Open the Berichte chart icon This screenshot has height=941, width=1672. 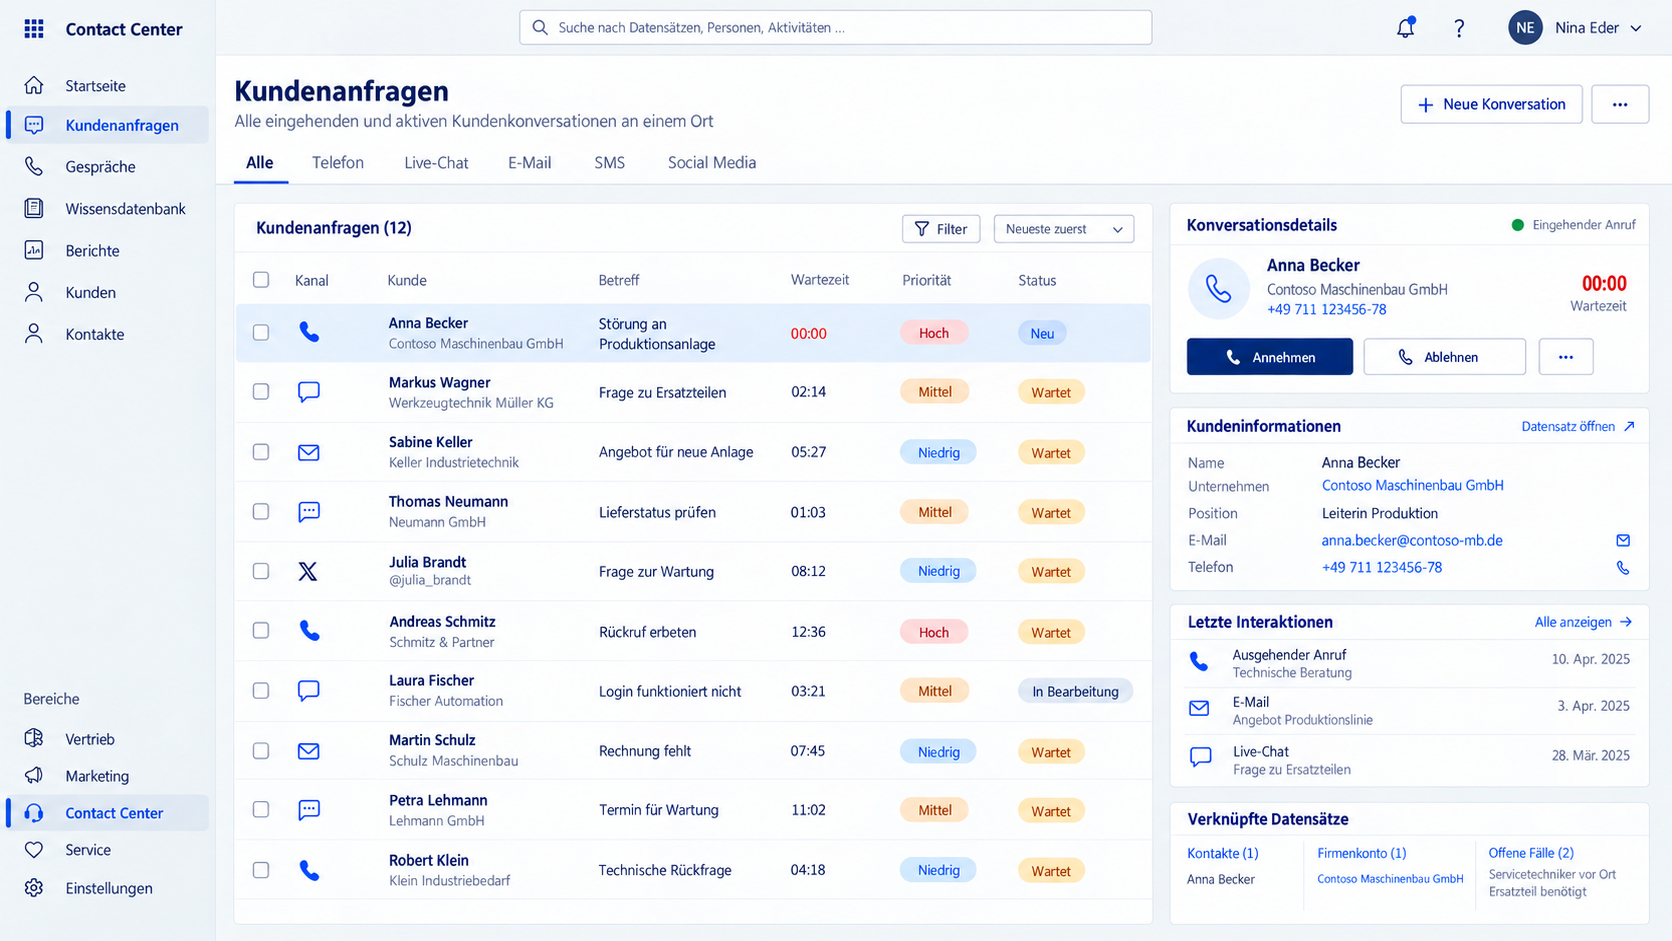(34, 250)
